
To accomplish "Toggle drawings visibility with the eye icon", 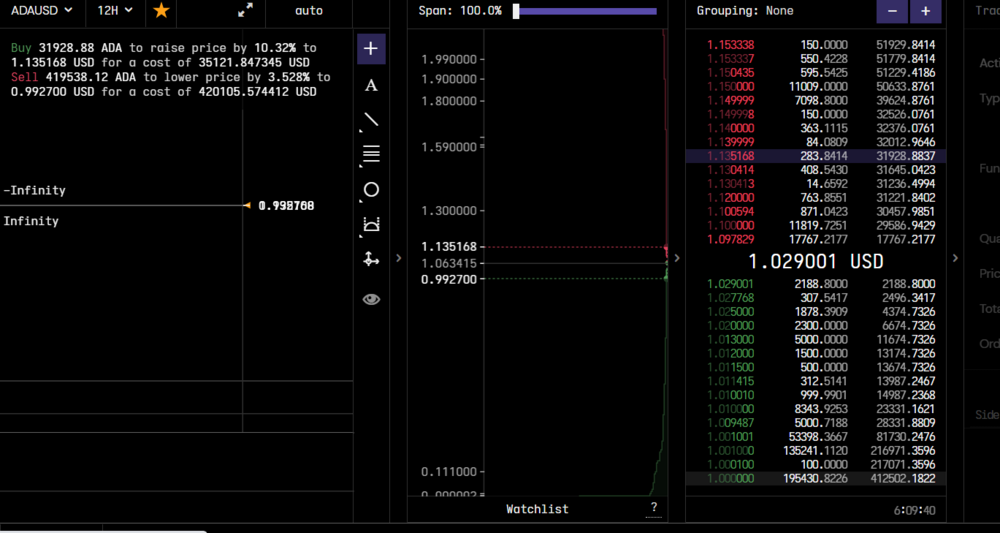I will coord(371,299).
